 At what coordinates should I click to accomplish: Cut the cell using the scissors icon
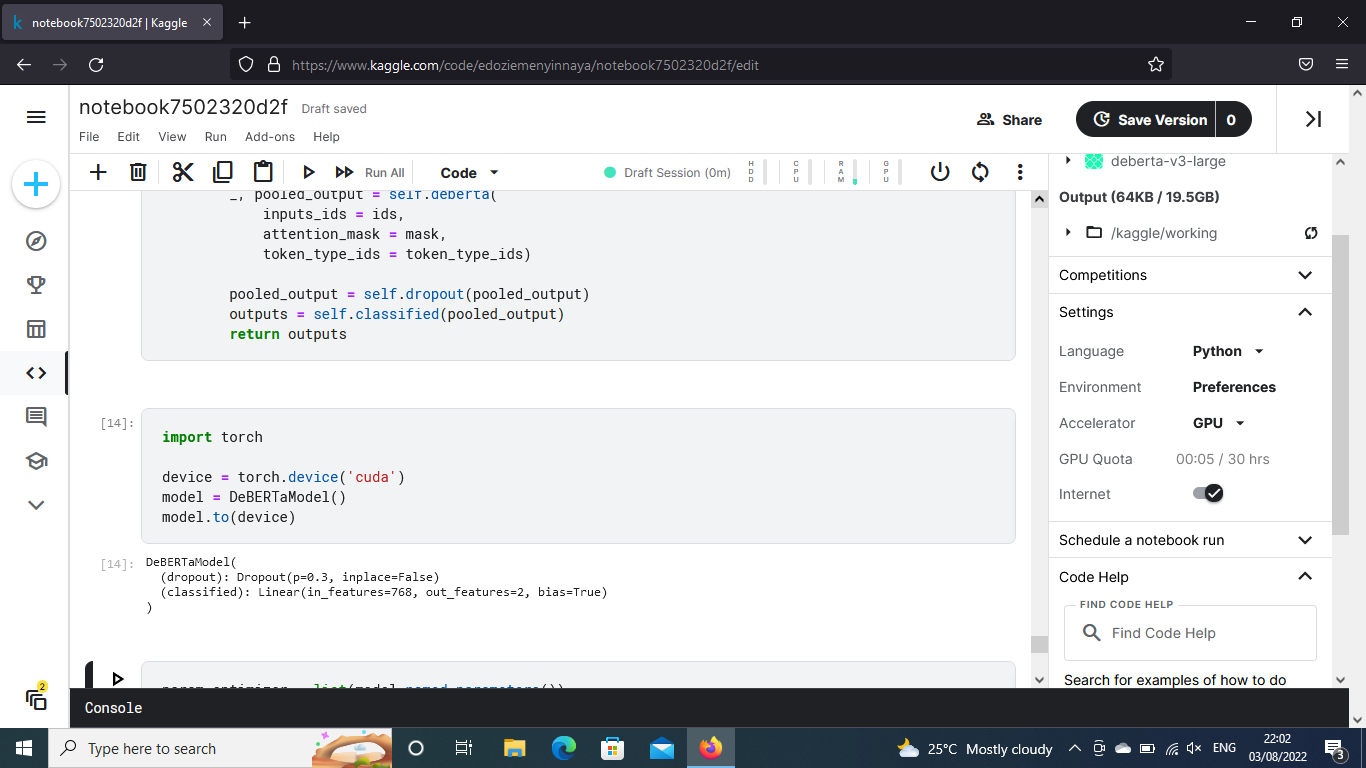click(x=182, y=172)
